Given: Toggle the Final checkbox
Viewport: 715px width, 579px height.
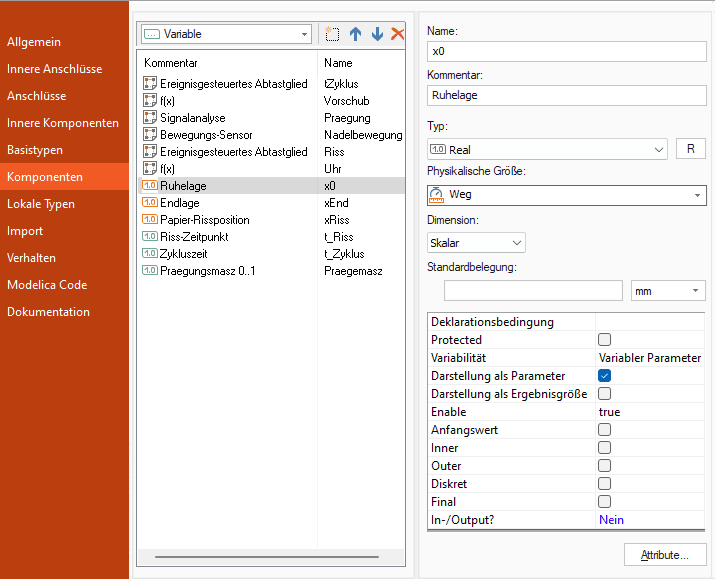Looking at the screenshot, I should tap(604, 502).
